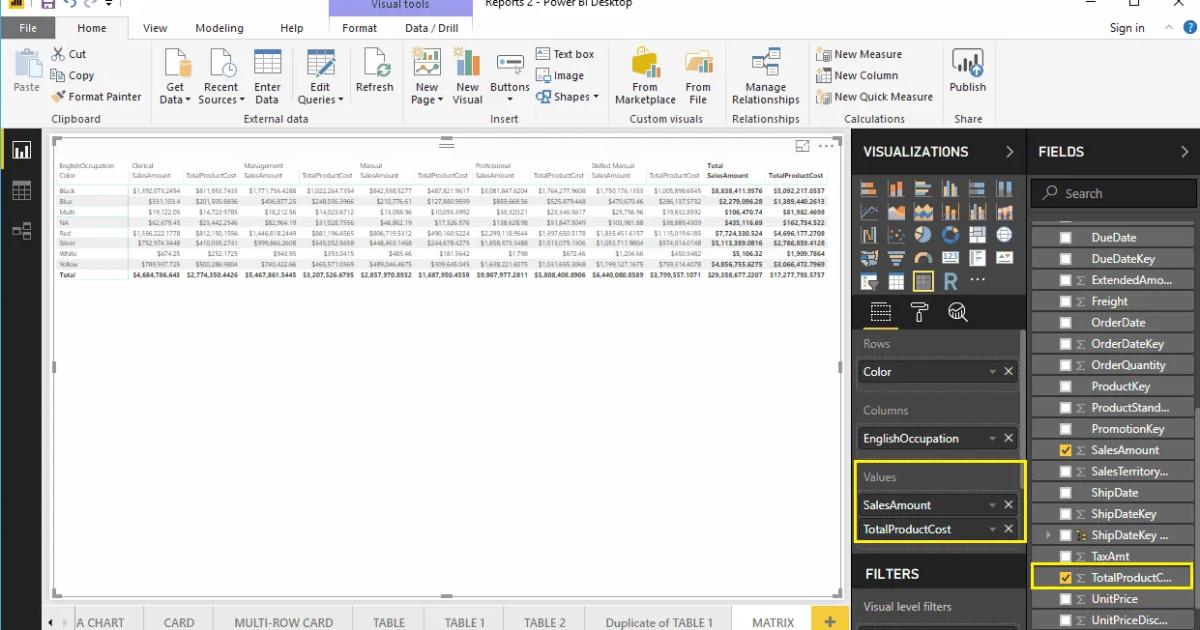Click the Search field in the Fields pane

point(1112,193)
